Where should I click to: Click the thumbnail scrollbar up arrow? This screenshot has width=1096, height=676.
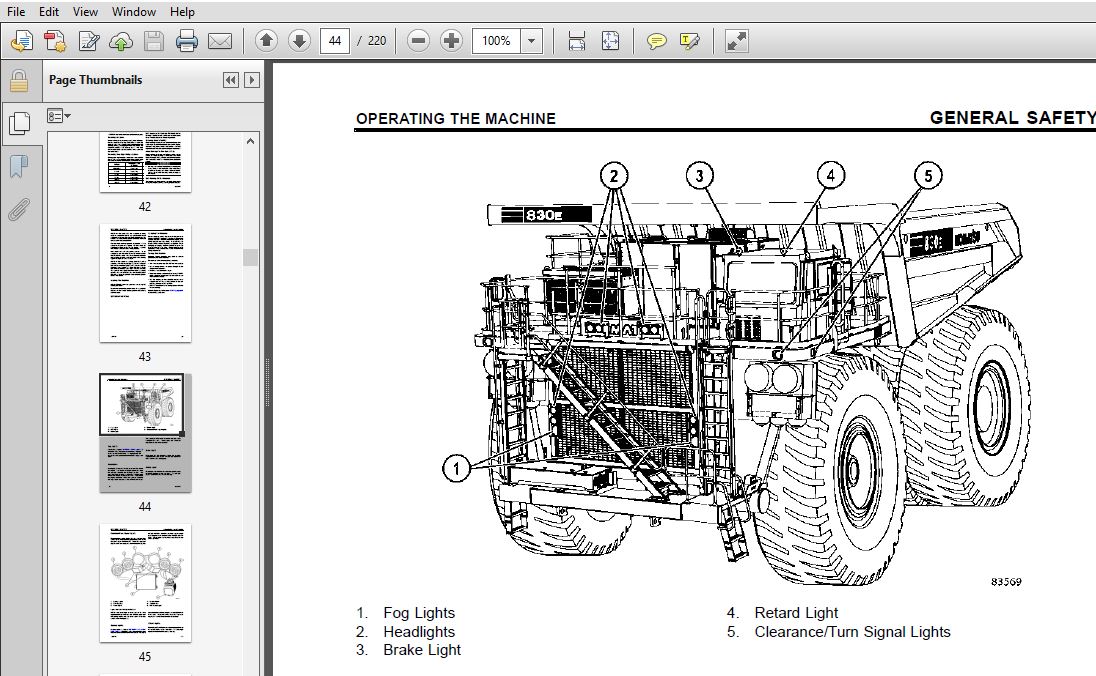250,141
